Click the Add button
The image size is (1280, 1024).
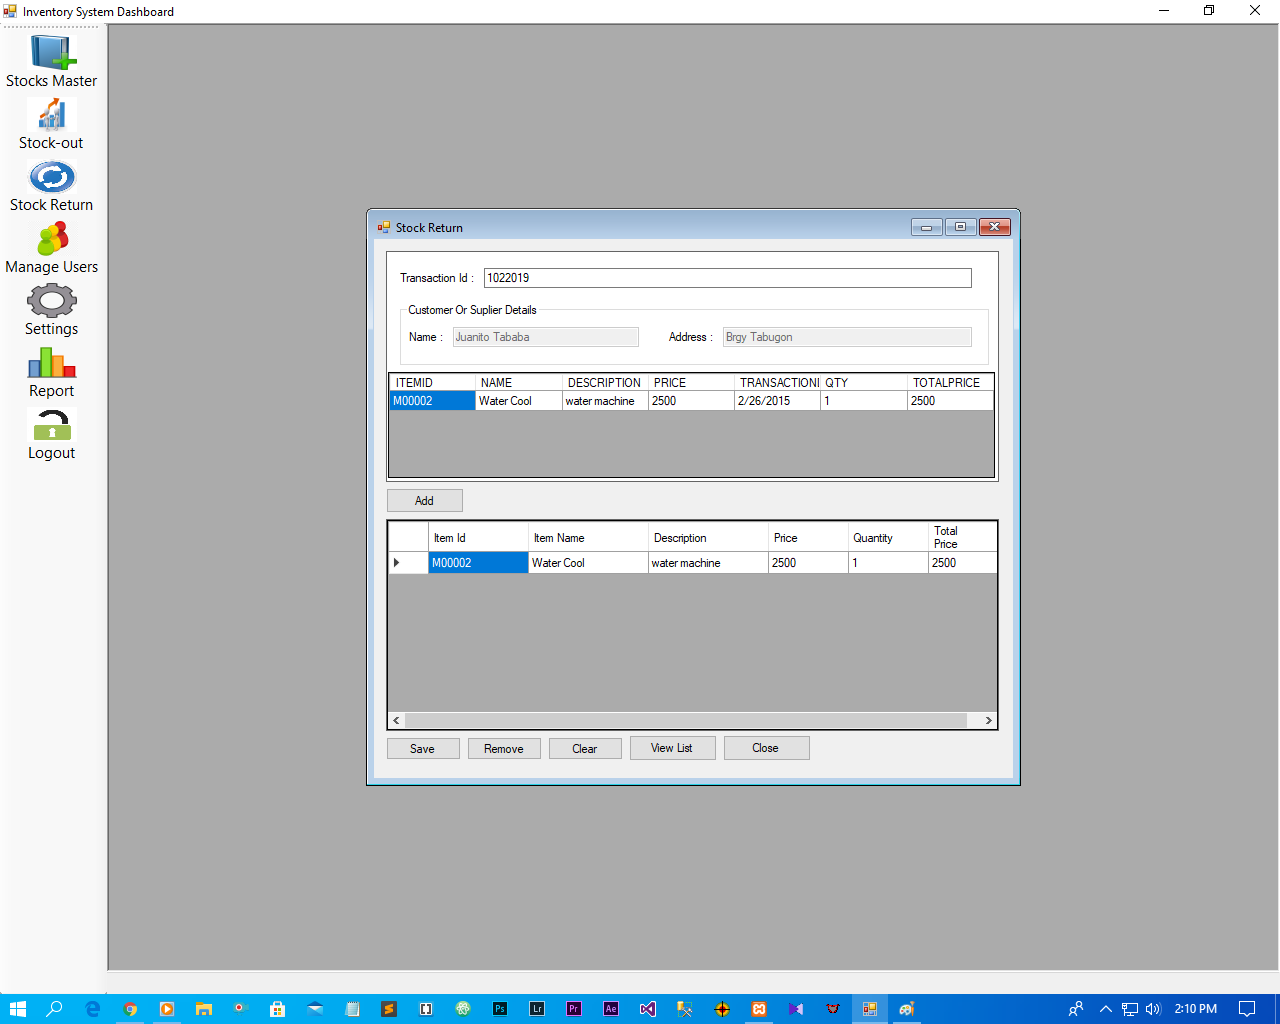click(424, 500)
